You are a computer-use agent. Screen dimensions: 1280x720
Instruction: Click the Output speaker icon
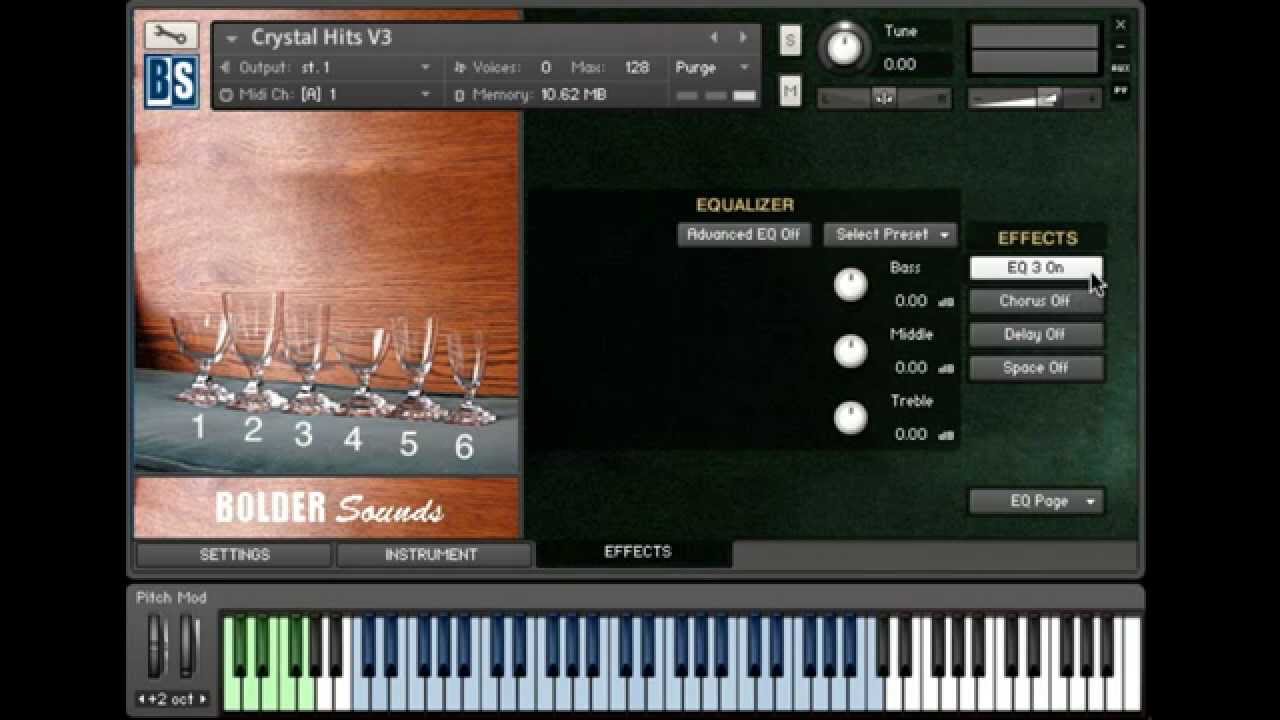[x=225, y=67]
